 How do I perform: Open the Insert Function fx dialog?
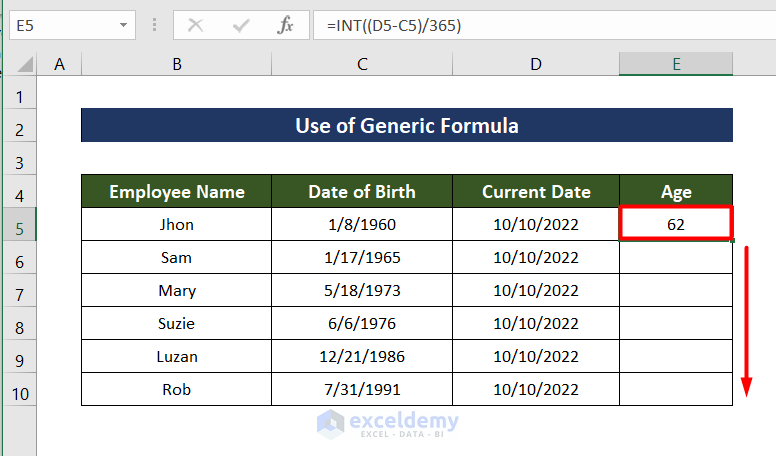(x=286, y=25)
